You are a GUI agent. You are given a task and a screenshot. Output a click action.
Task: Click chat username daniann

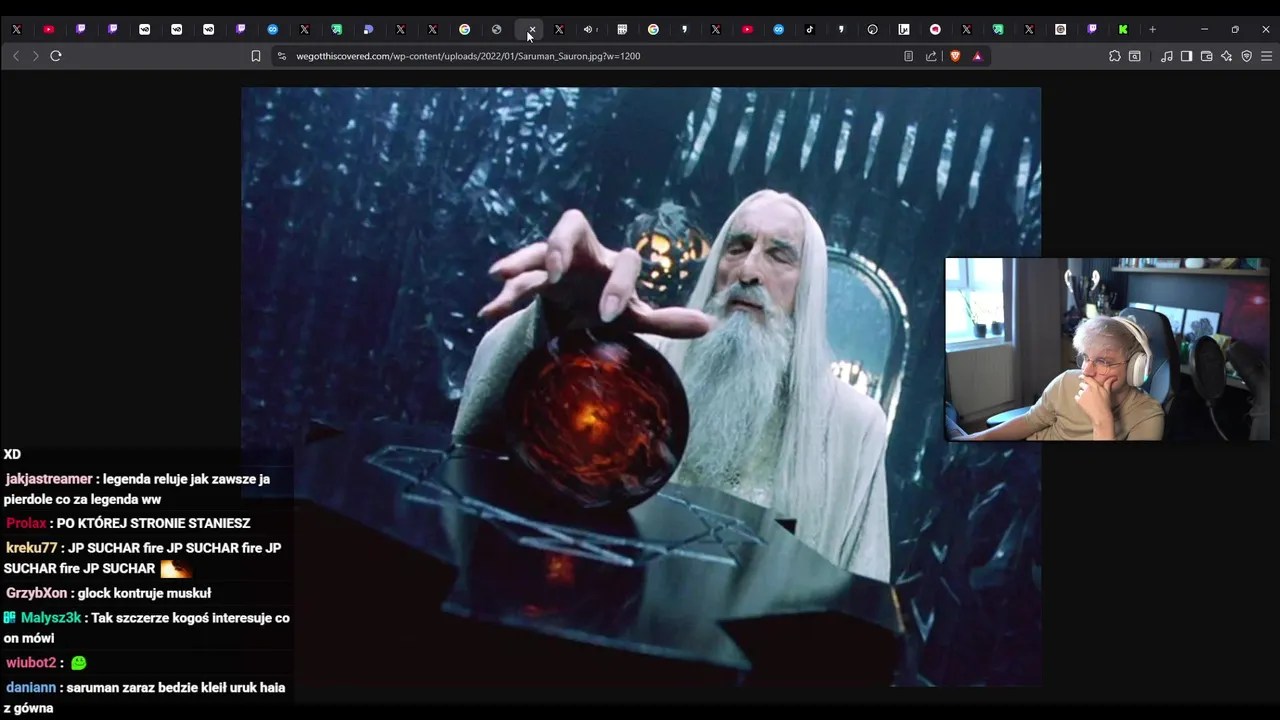click(x=31, y=688)
